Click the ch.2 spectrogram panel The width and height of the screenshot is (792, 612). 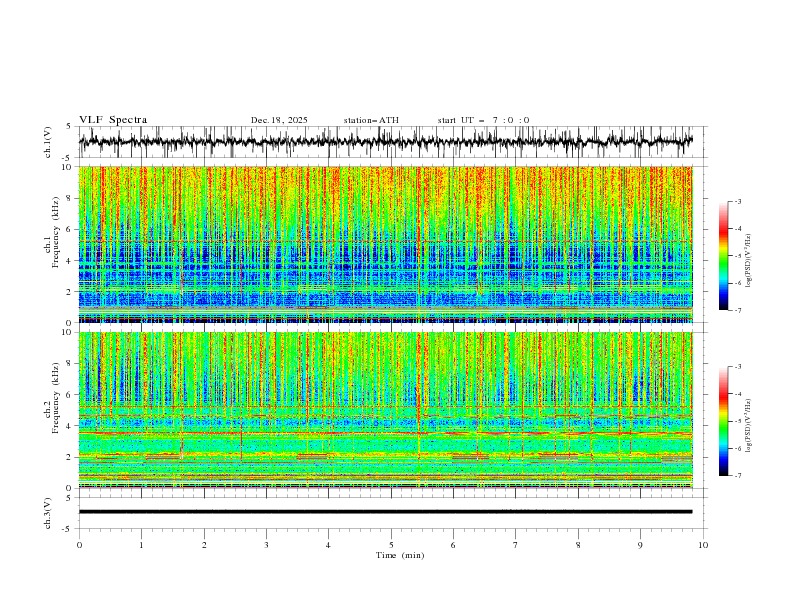click(385, 410)
